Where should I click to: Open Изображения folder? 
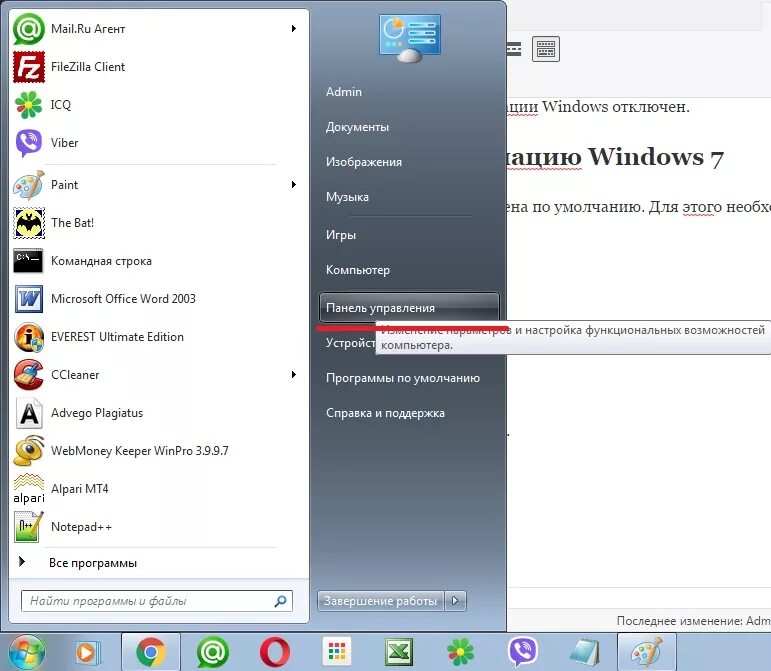(364, 162)
